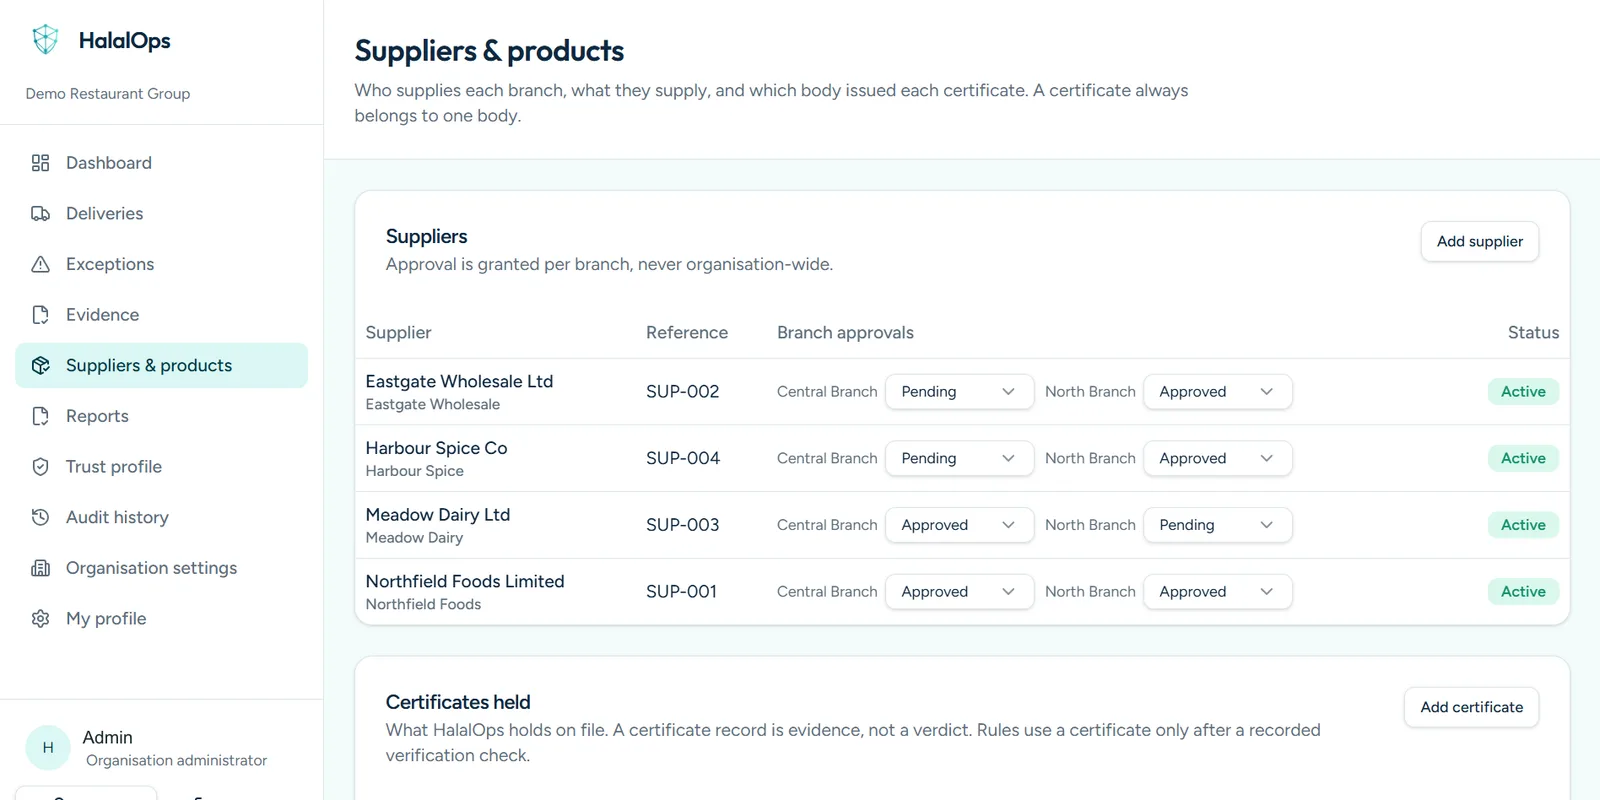Click reference SUP-004
This screenshot has height=800, width=1600.
683,458
